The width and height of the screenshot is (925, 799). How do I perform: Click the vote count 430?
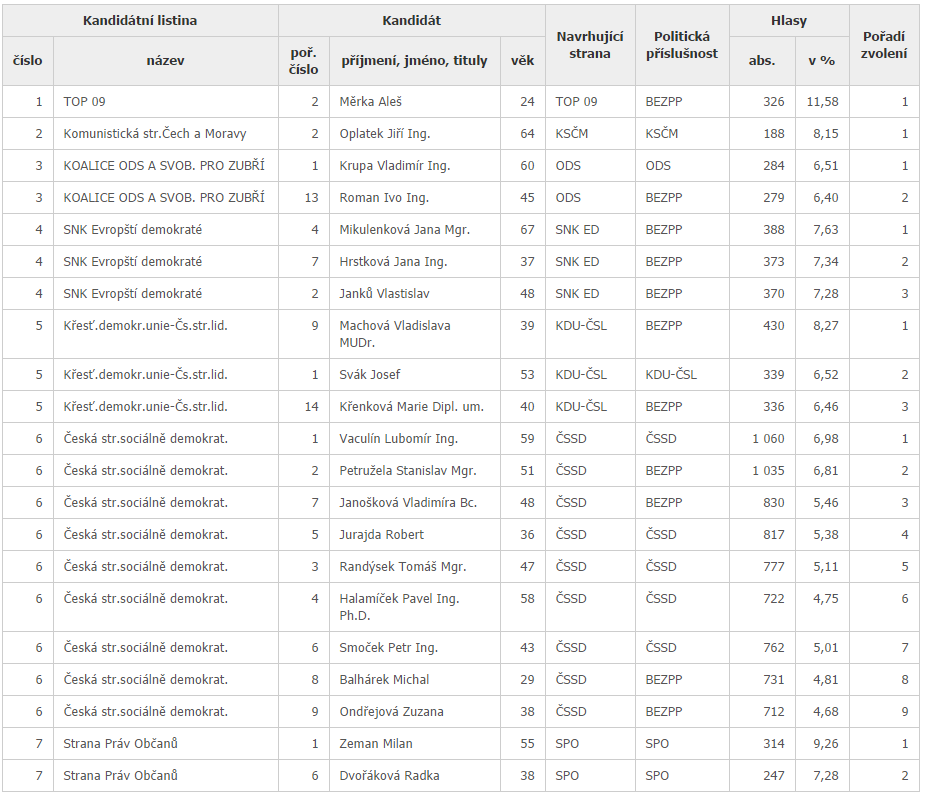(x=773, y=326)
